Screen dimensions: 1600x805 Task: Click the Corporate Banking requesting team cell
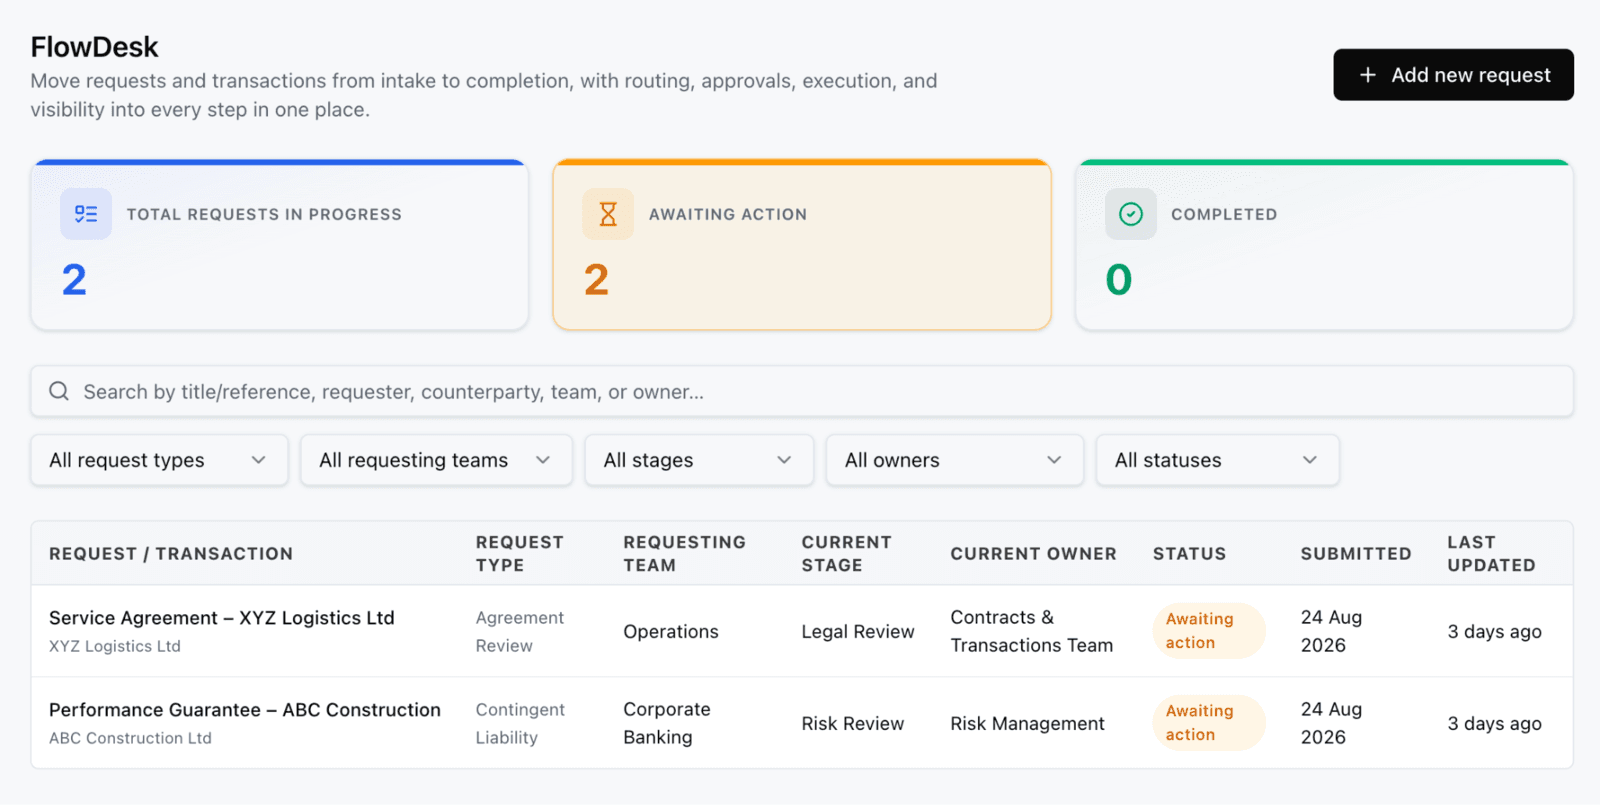[667, 723]
